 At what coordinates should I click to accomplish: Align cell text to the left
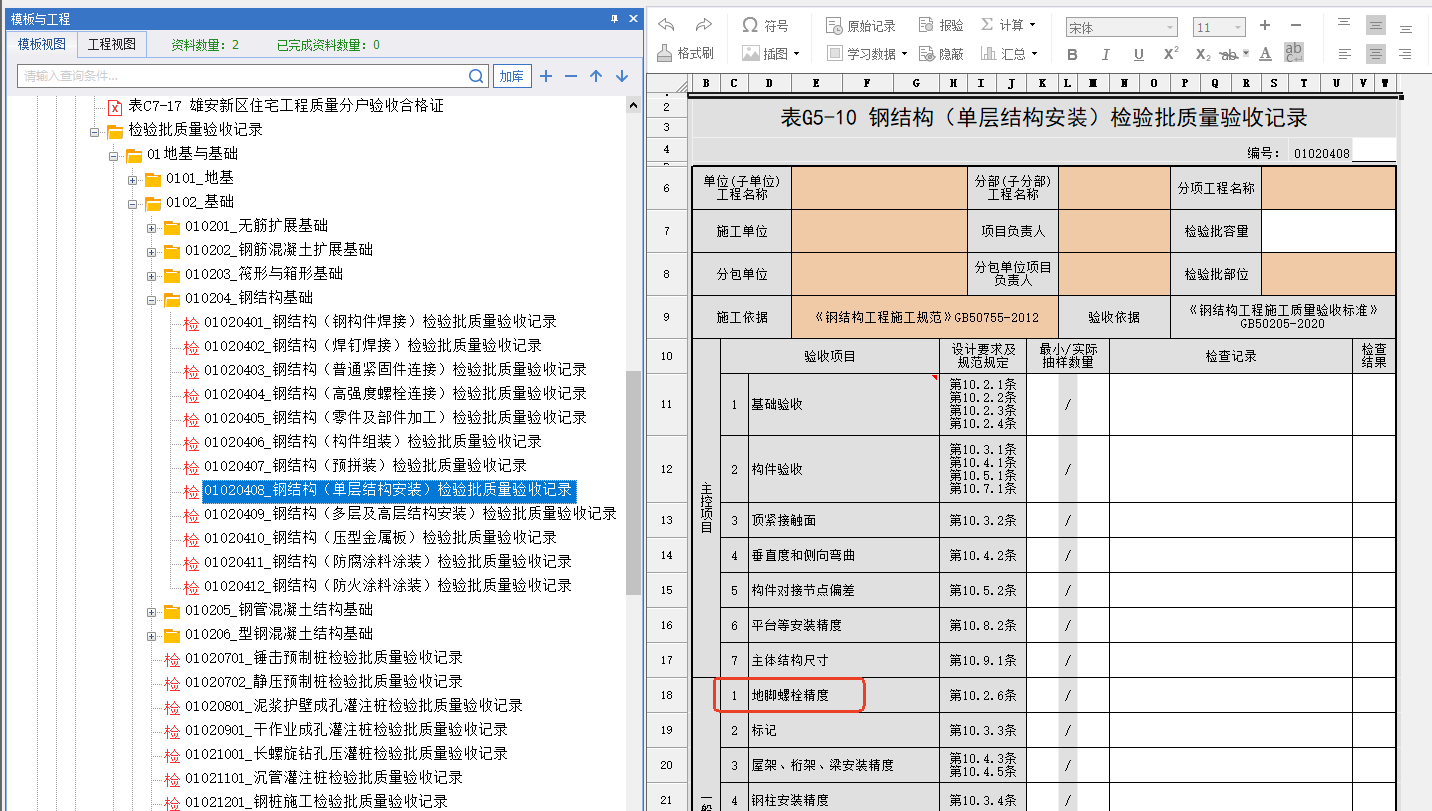click(x=1345, y=54)
